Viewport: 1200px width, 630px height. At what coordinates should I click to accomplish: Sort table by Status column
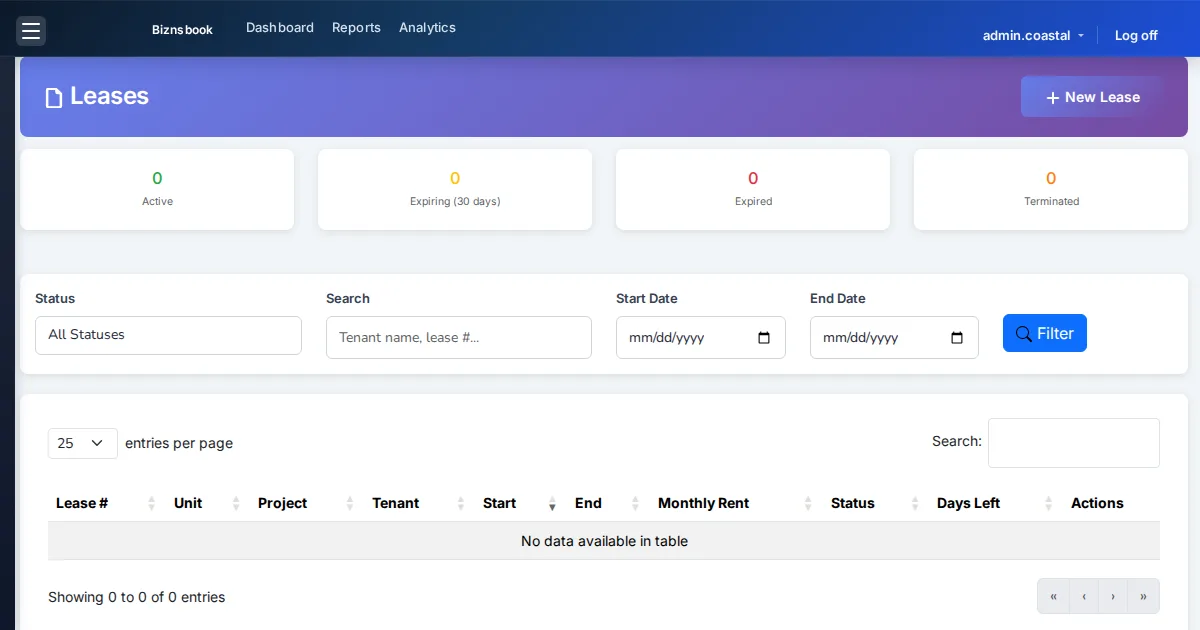click(876, 503)
